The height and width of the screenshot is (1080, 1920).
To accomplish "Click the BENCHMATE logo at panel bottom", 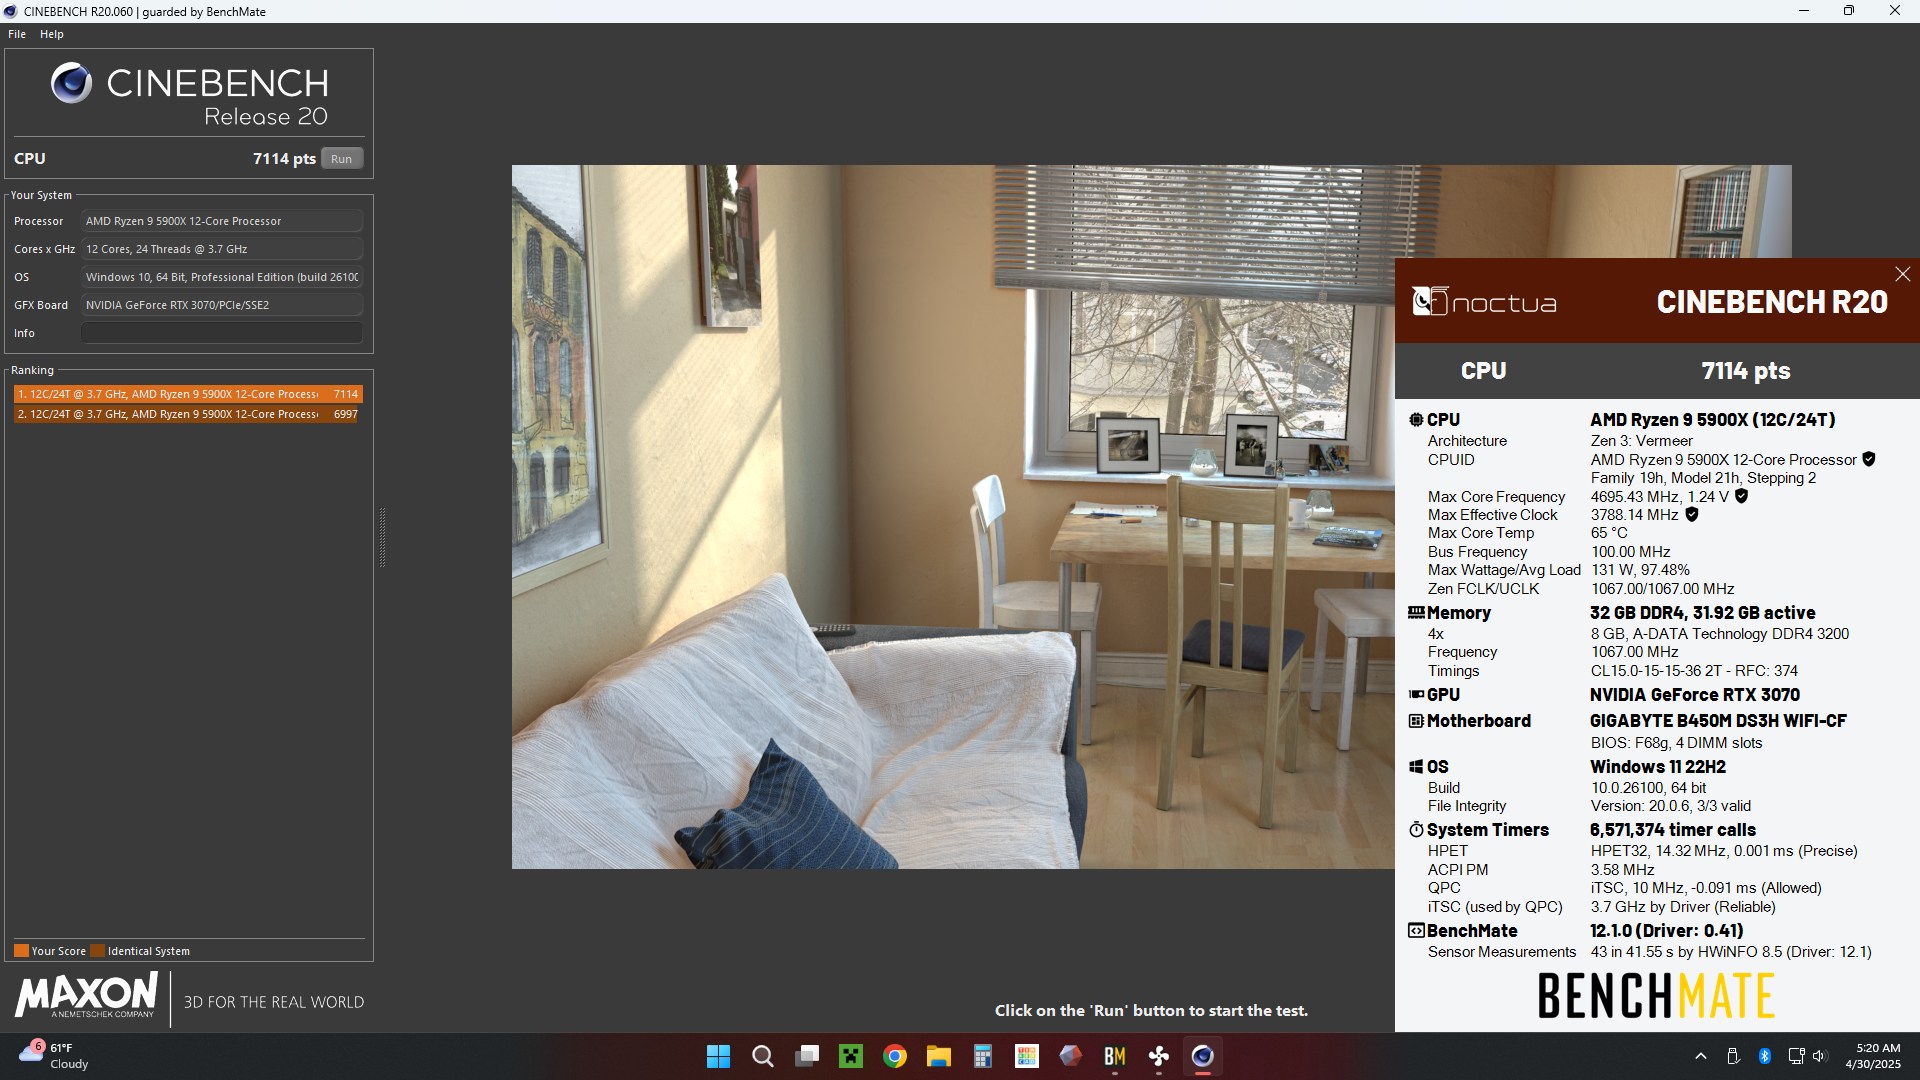I will point(1656,996).
